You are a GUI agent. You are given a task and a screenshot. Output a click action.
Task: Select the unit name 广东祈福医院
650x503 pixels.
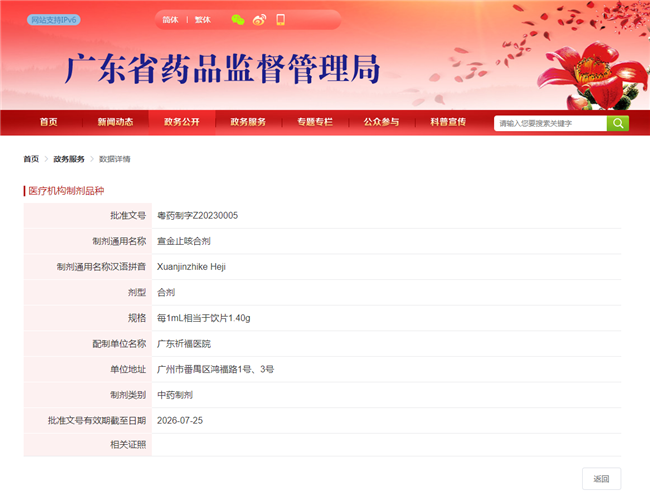click(184, 344)
